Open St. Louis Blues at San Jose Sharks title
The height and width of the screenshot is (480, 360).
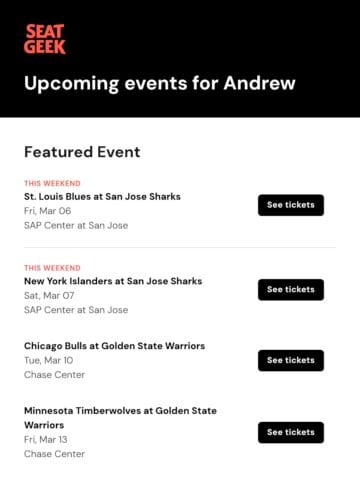tap(102, 197)
